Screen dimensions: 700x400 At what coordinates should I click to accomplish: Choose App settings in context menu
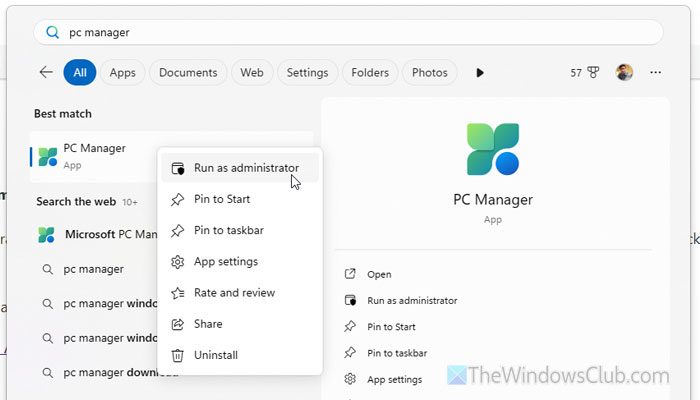point(240,262)
